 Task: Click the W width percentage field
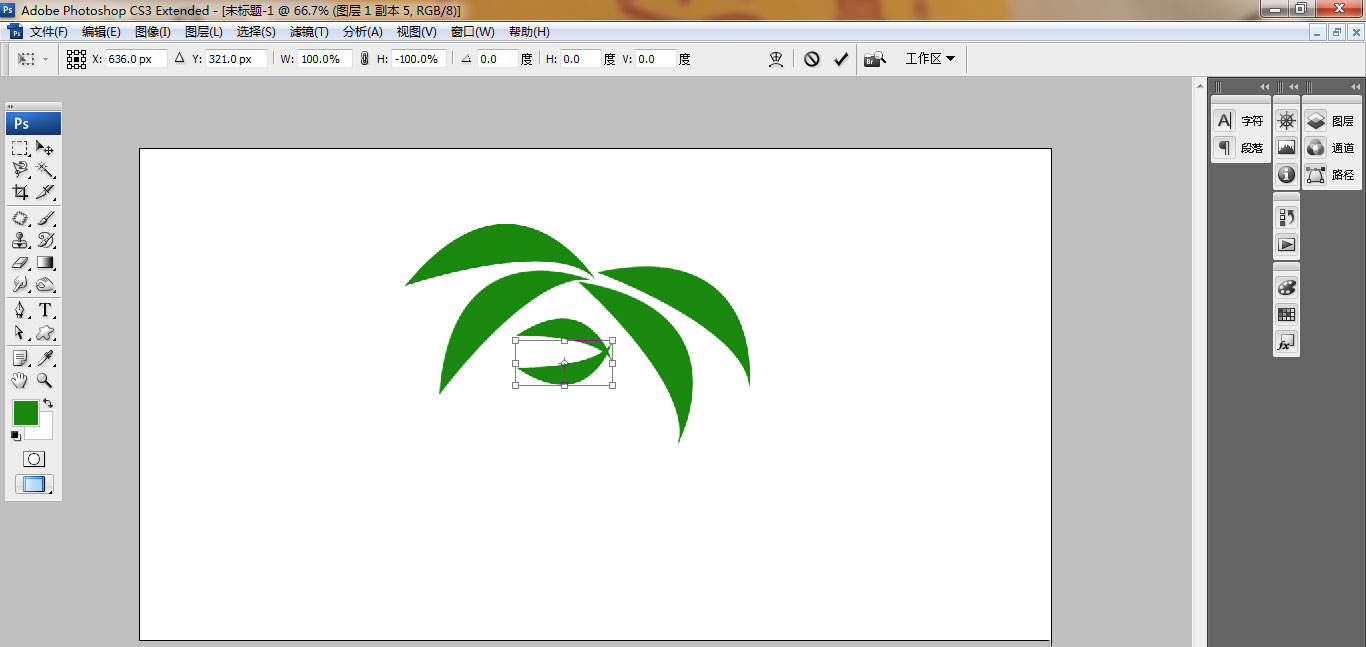click(323, 59)
